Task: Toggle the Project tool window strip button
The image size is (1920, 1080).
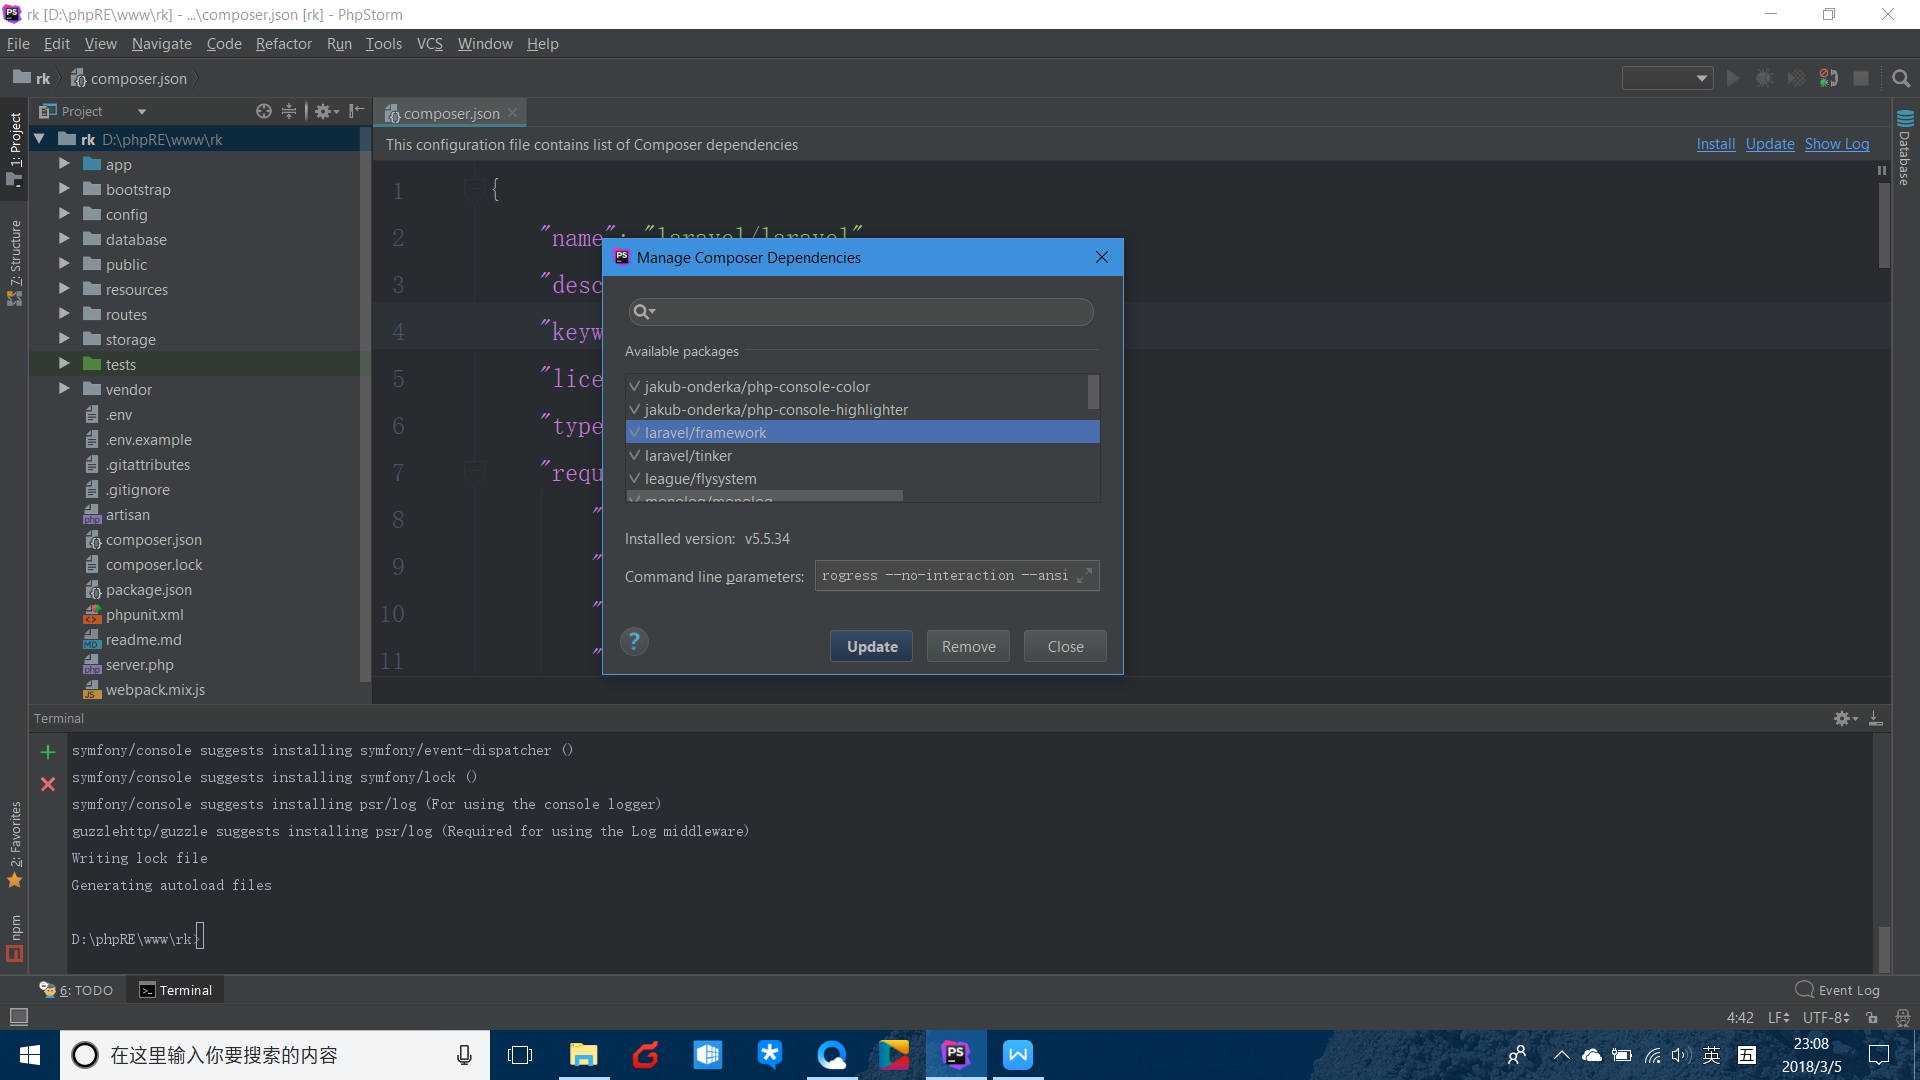Action: point(15,148)
